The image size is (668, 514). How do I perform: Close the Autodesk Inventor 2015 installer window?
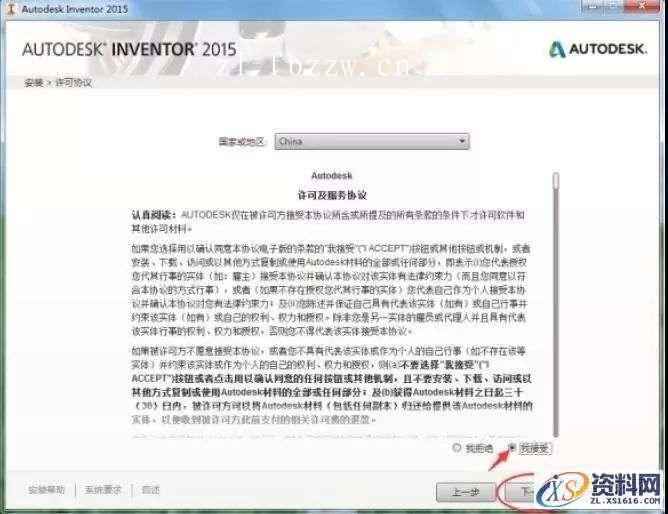tap(643, 6)
